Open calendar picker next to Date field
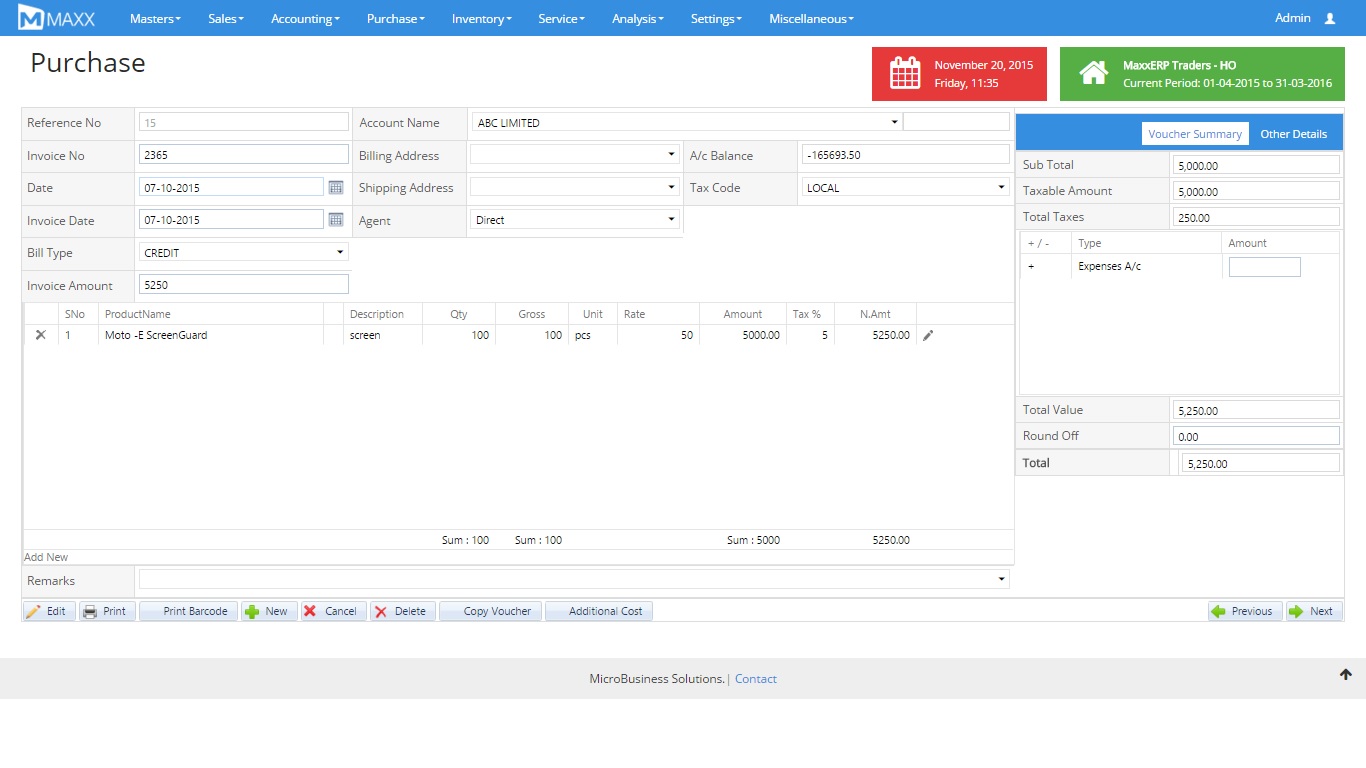The width and height of the screenshot is (1366, 768). [x=336, y=187]
